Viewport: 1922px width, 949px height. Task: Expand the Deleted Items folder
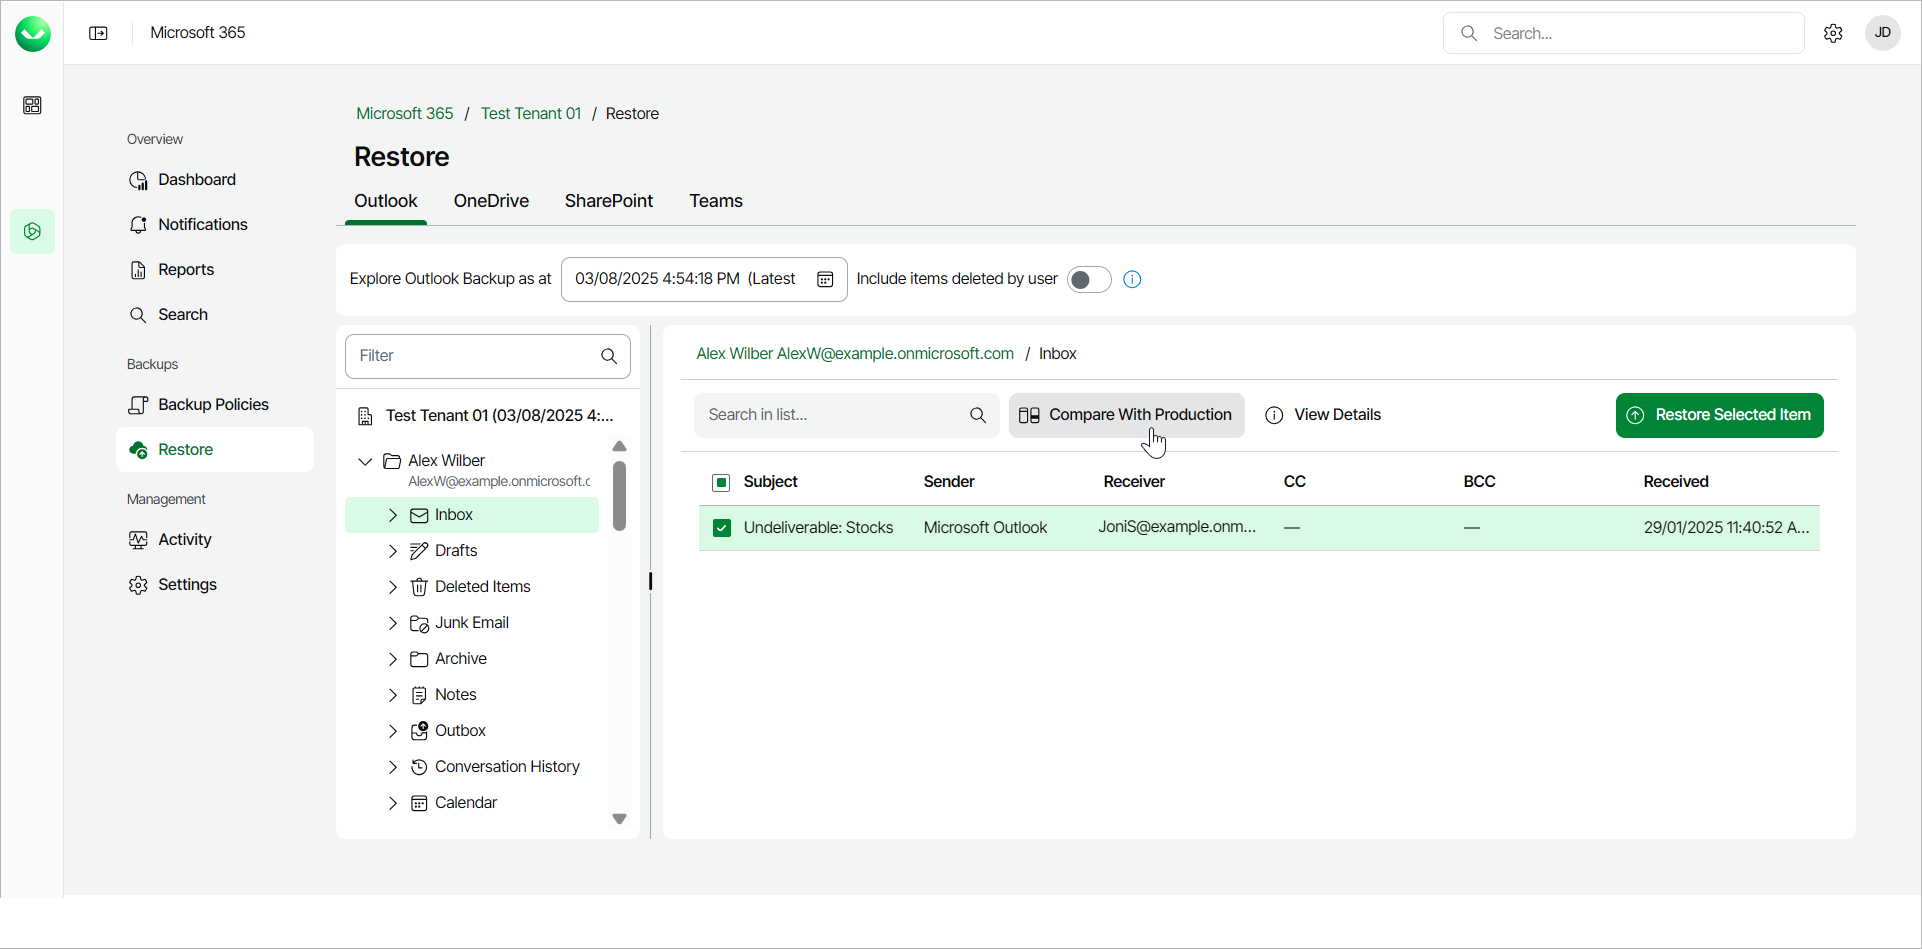coord(393,587)
